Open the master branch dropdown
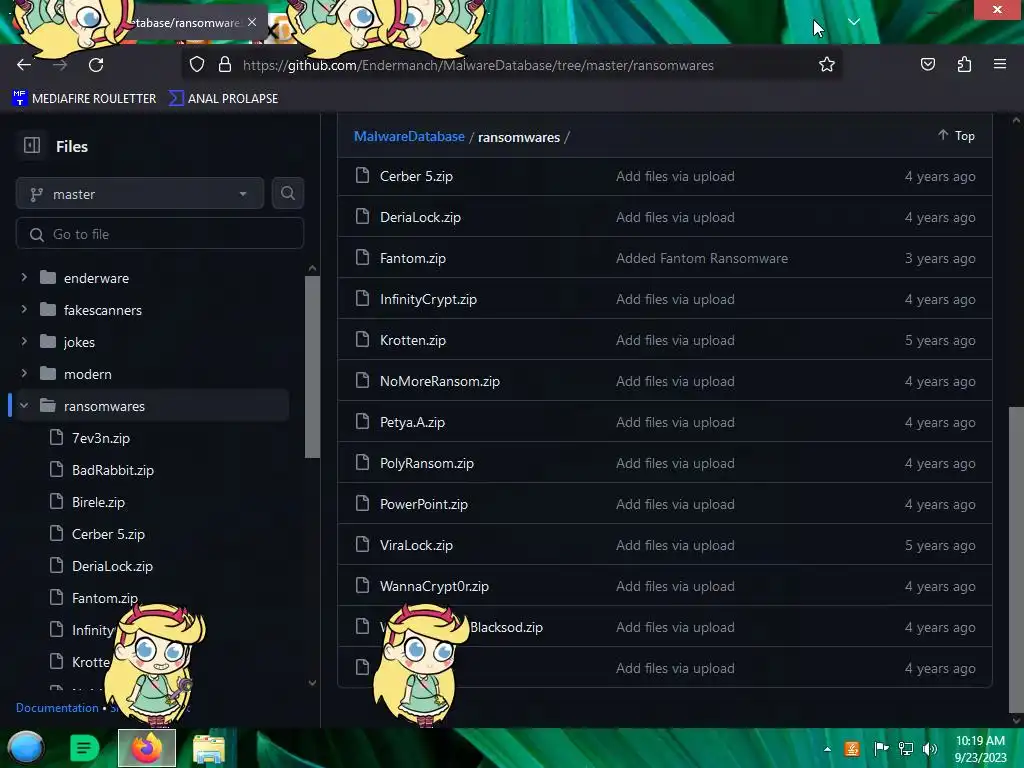The height and width of the screenshot is (768, 1024). tap(140, 194)
